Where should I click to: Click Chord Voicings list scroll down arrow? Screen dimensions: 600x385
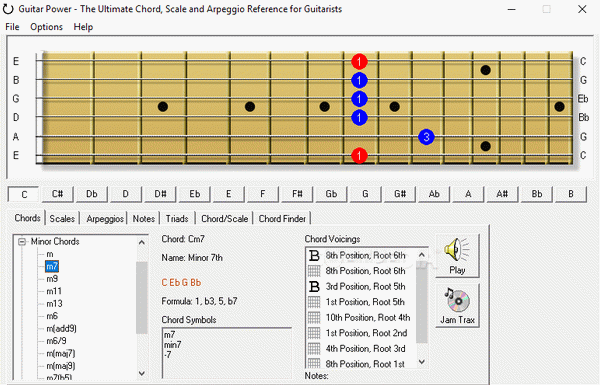422,362
